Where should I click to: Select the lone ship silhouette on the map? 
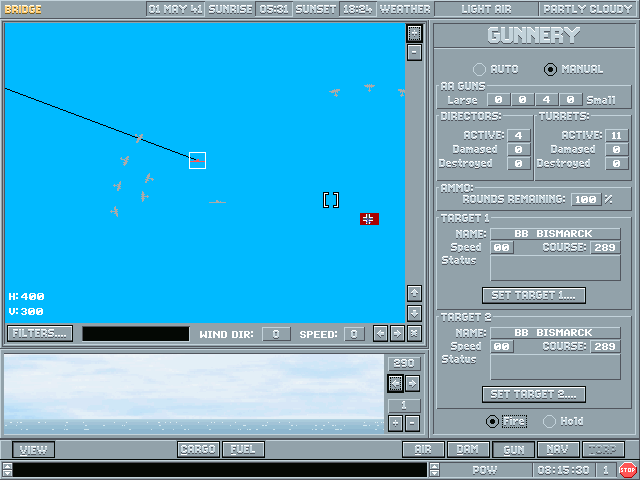217,202
